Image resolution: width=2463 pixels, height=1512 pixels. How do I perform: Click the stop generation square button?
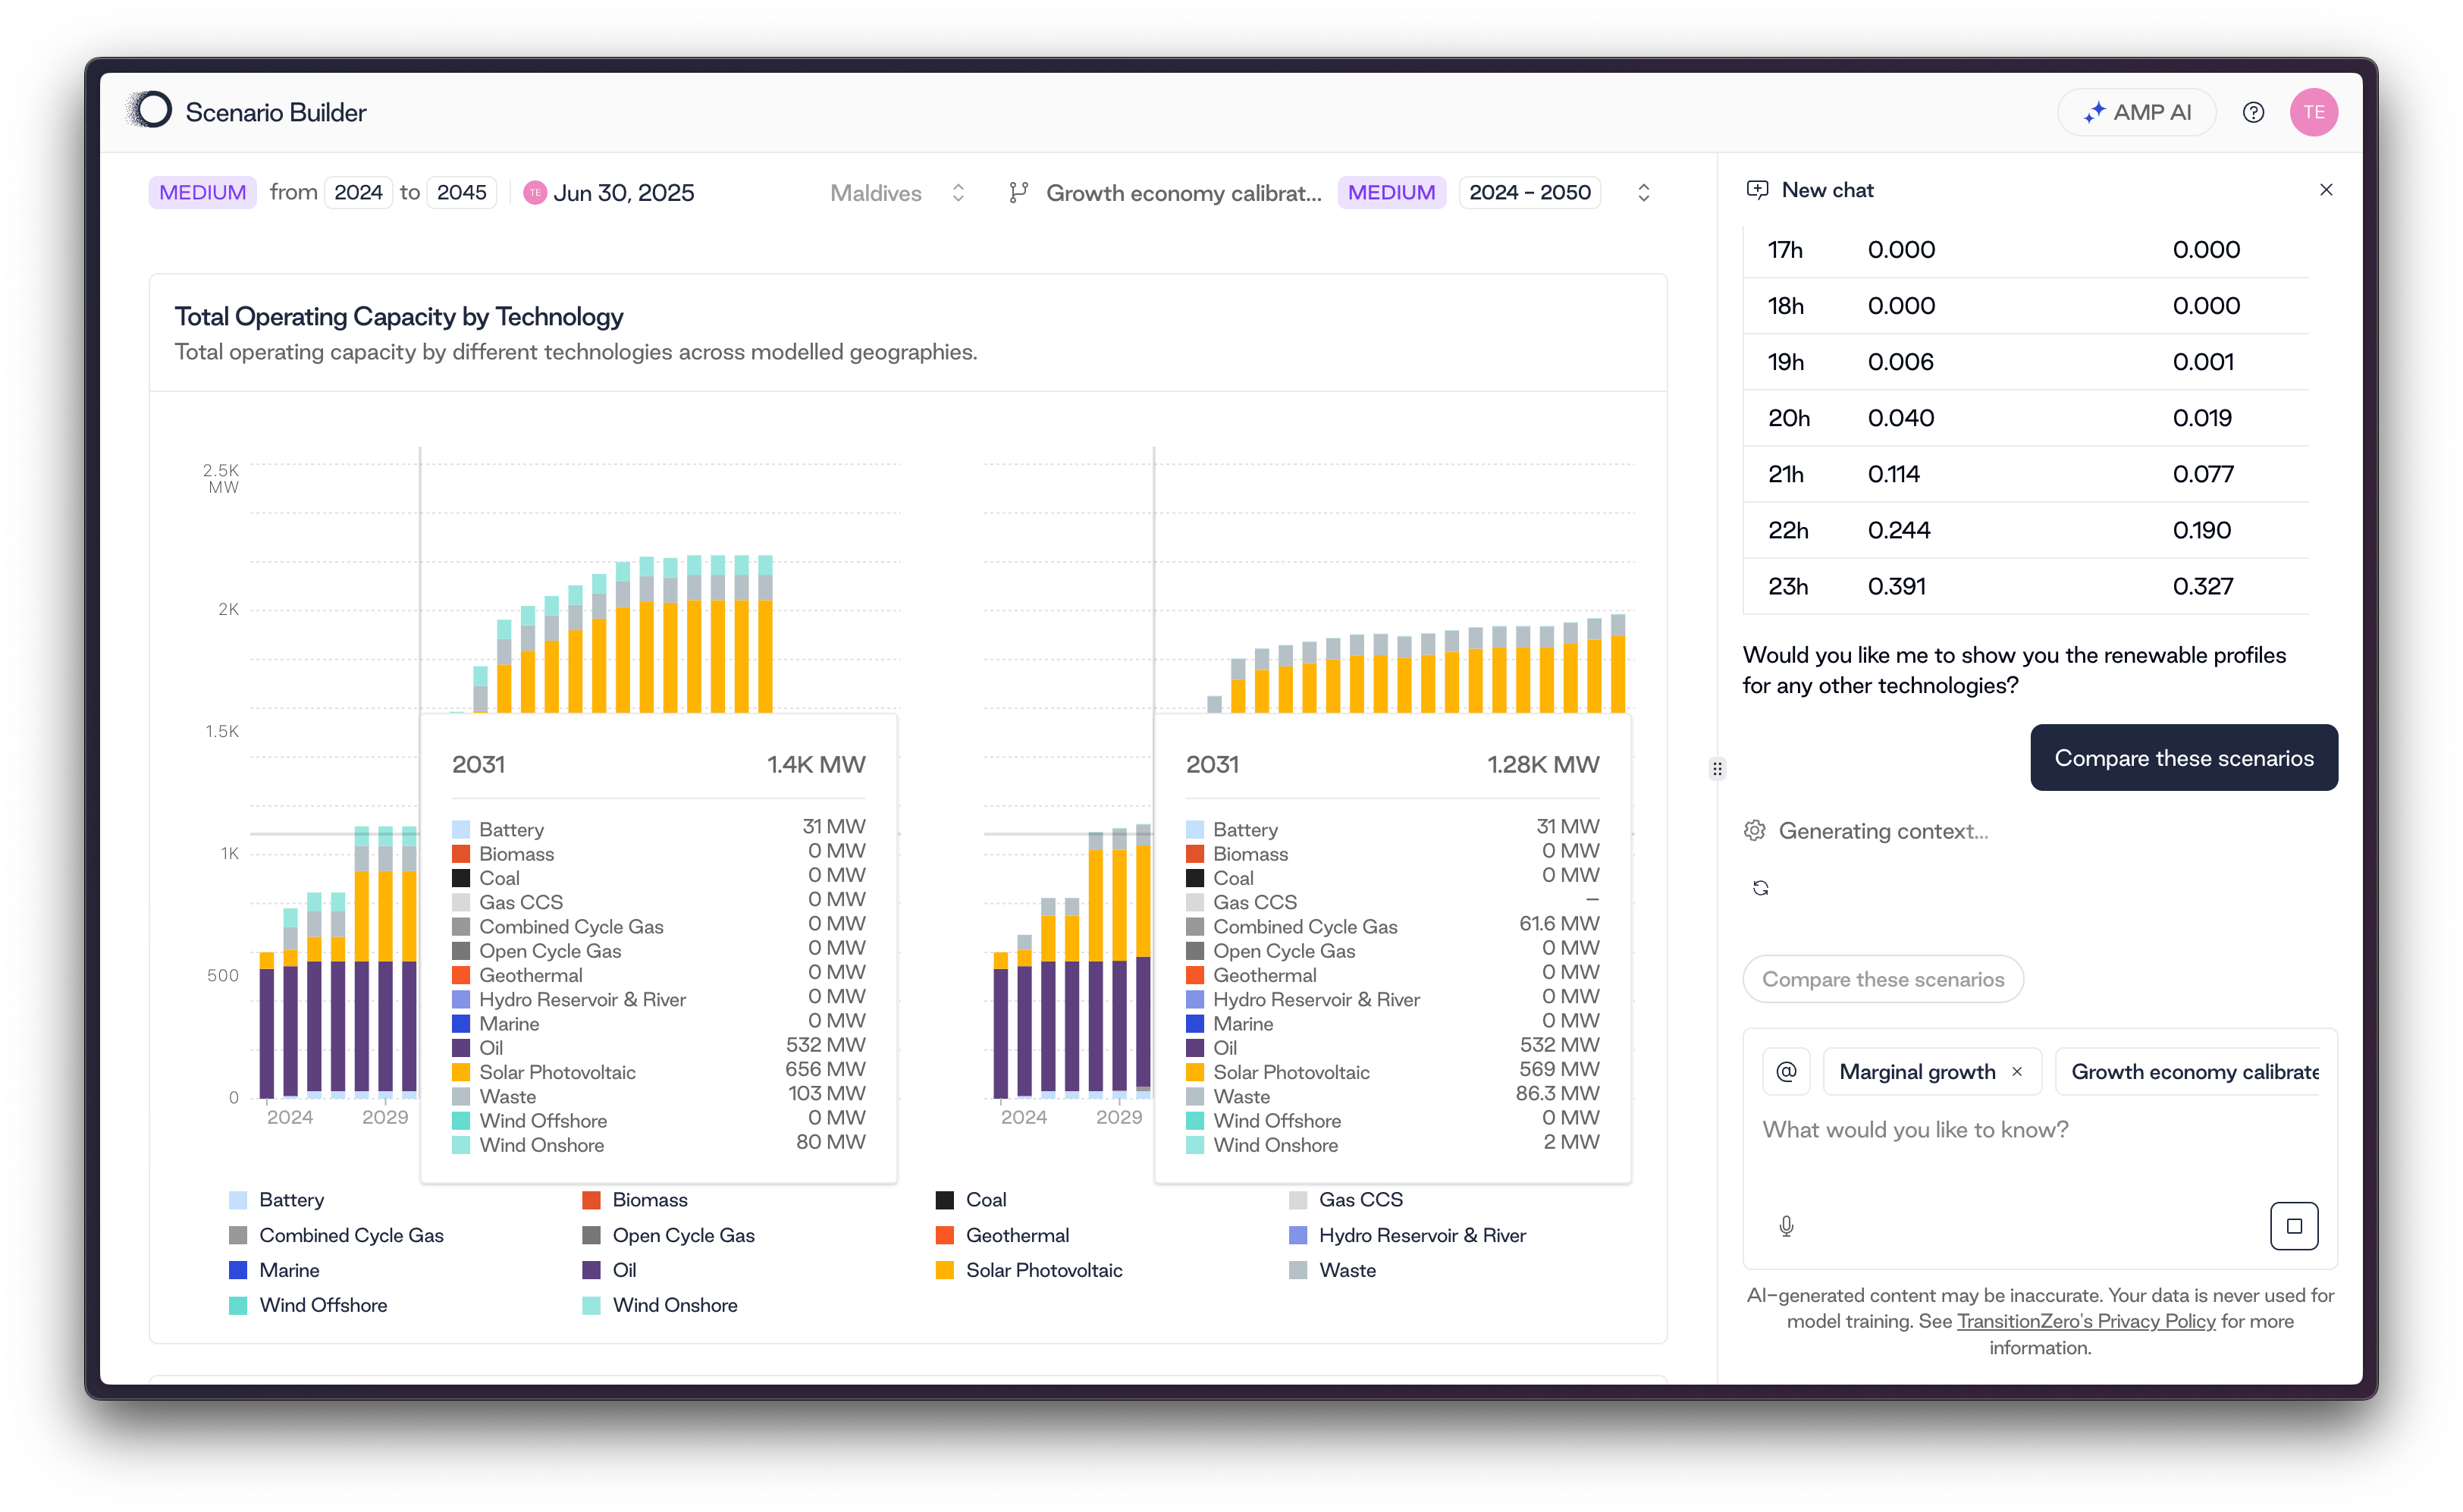2293,1225
